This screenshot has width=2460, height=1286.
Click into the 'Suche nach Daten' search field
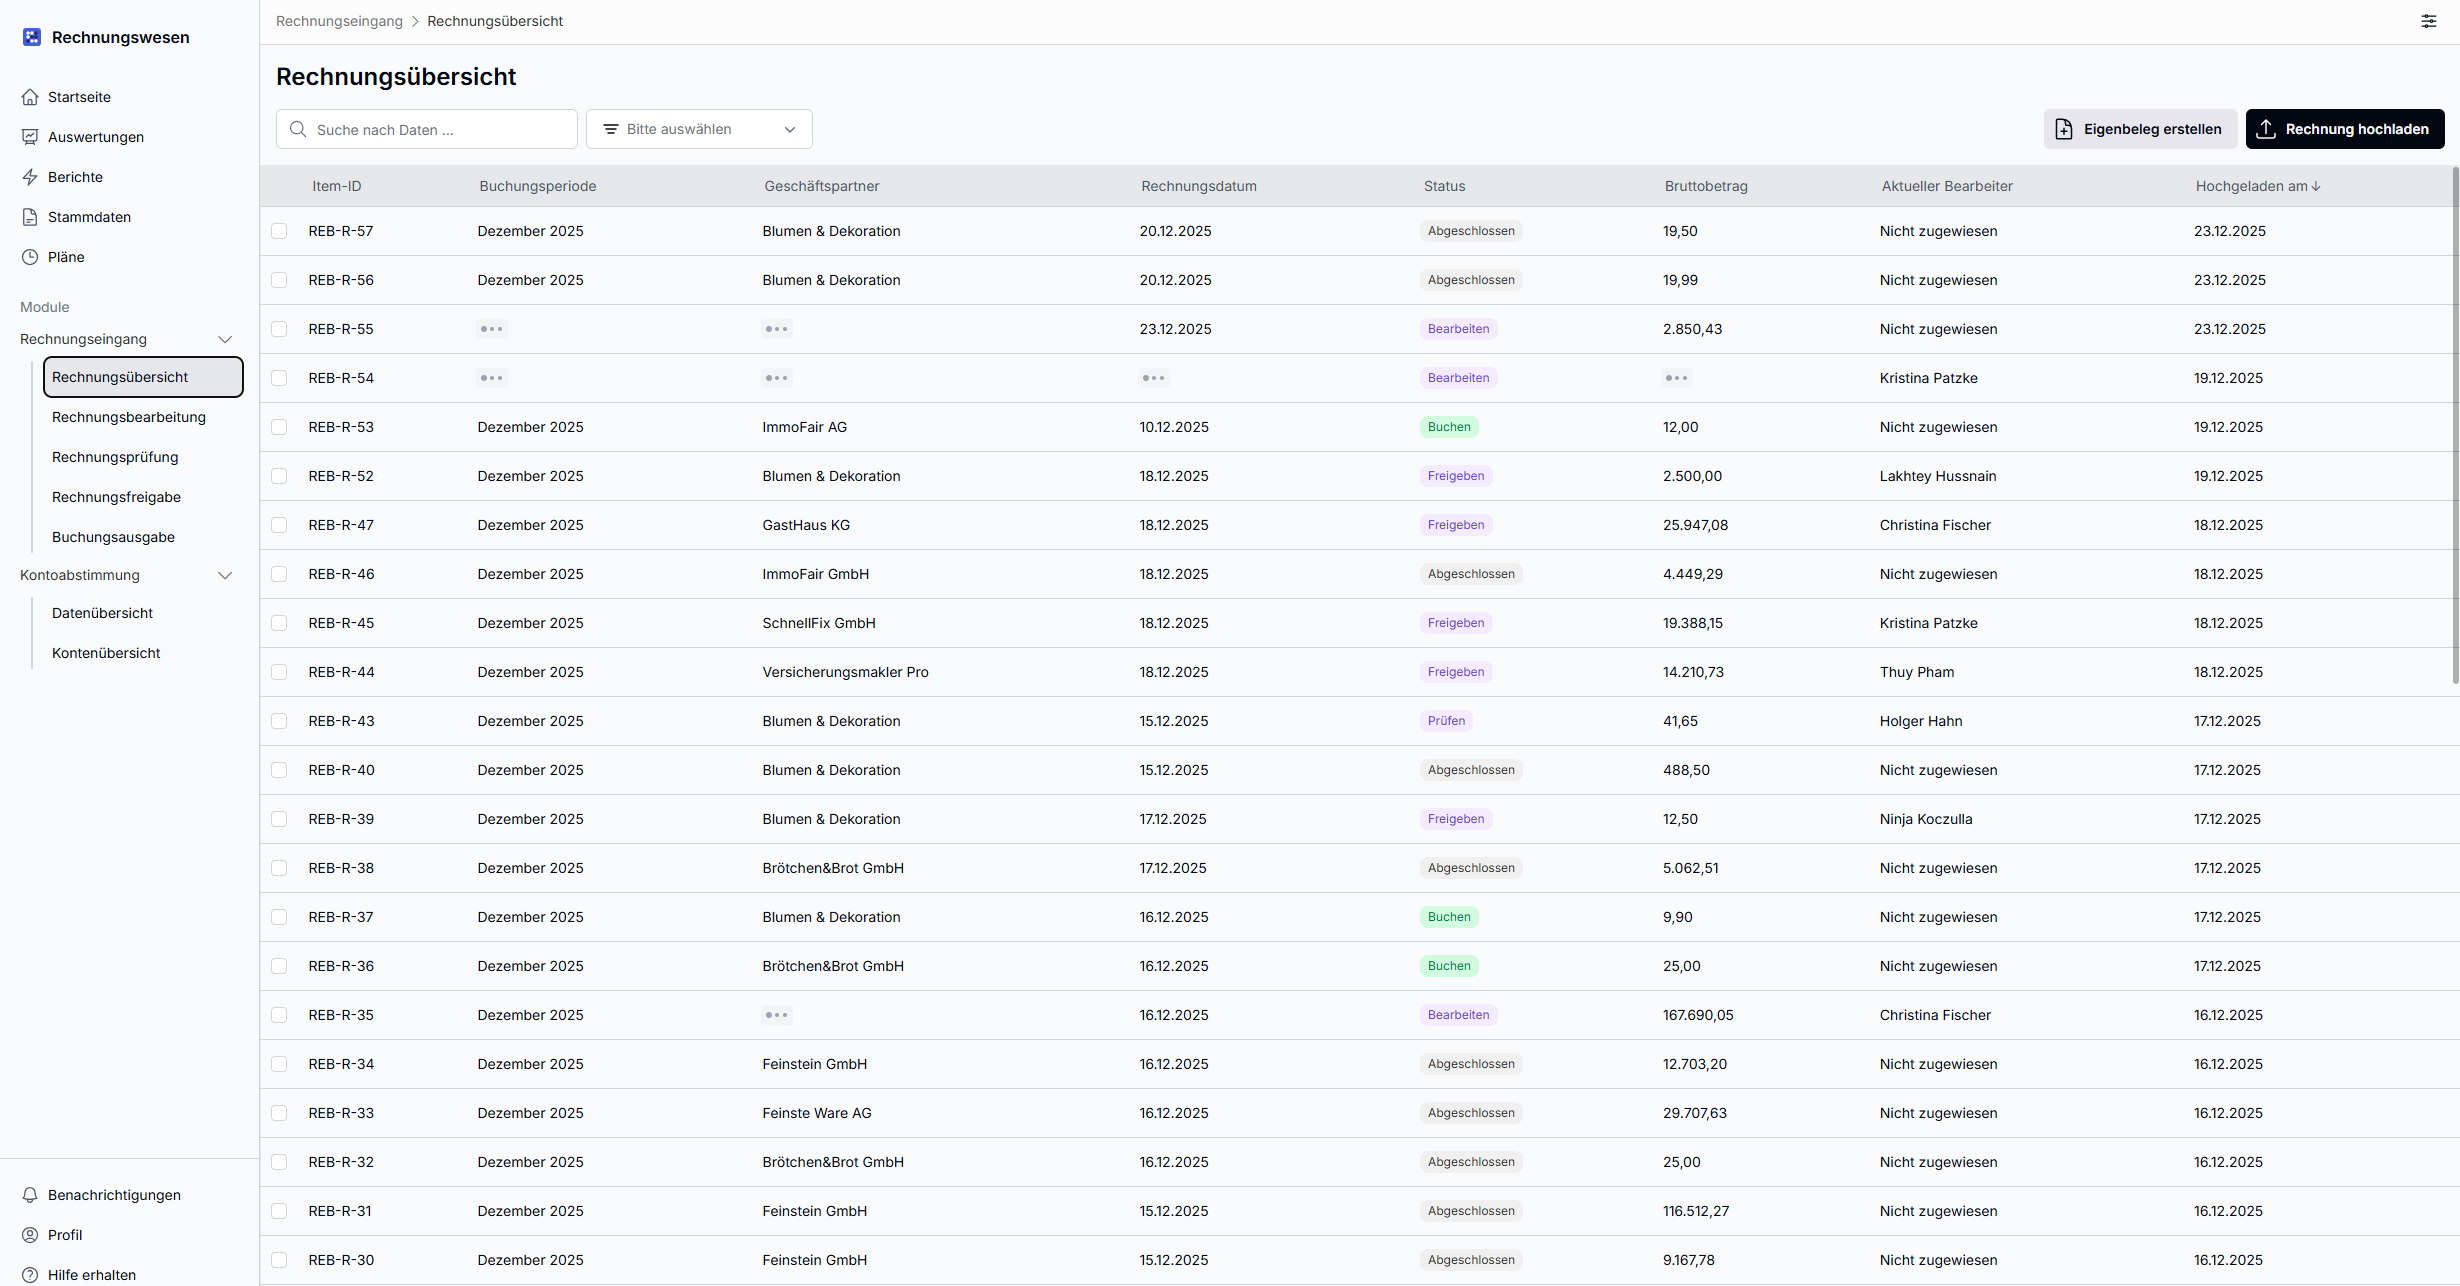coord(440,129)
